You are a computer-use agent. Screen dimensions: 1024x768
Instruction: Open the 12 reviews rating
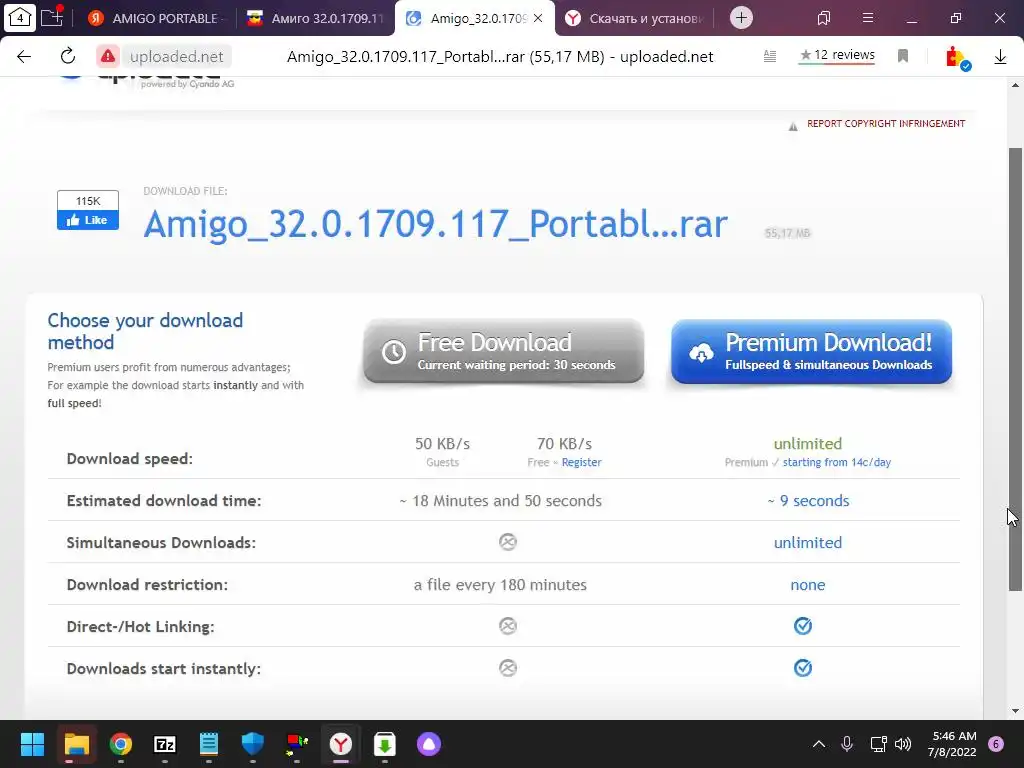(837, 56)
